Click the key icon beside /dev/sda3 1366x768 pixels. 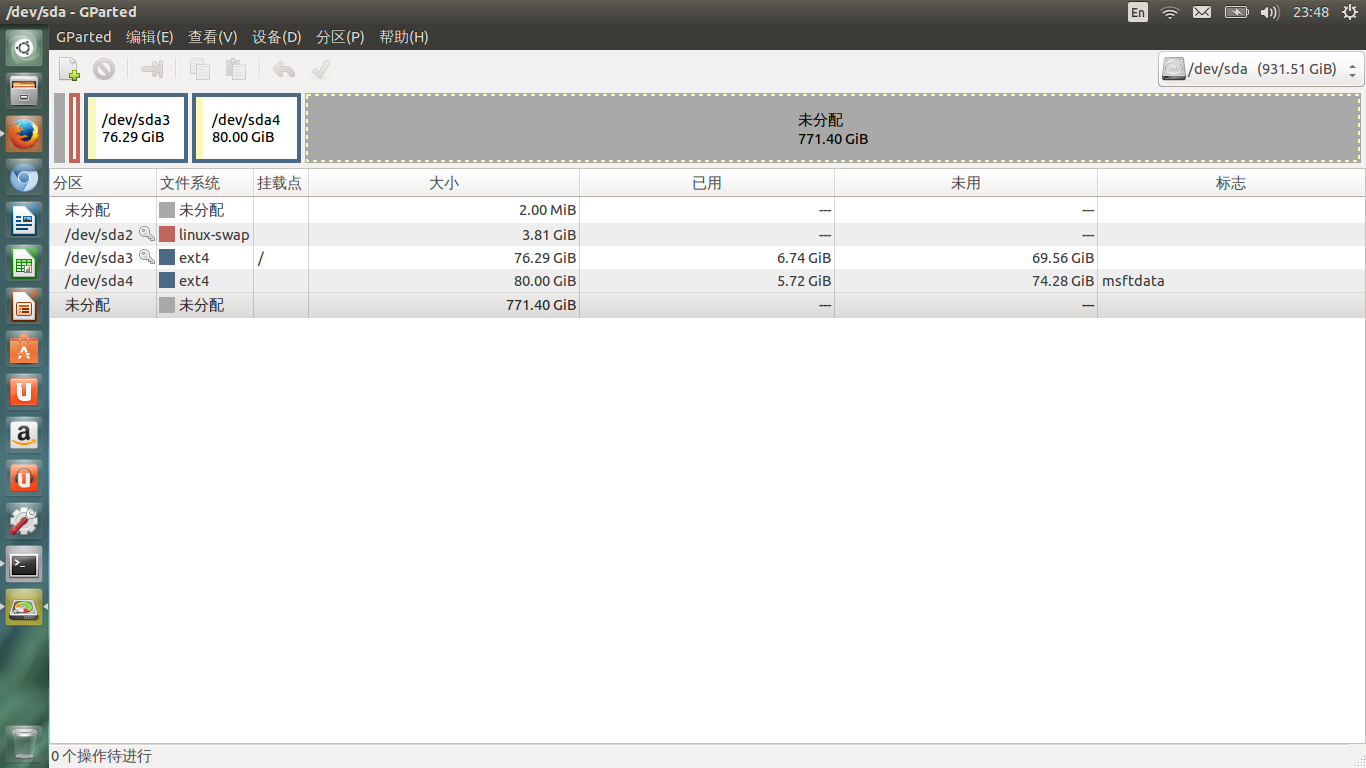pos(146,257)
